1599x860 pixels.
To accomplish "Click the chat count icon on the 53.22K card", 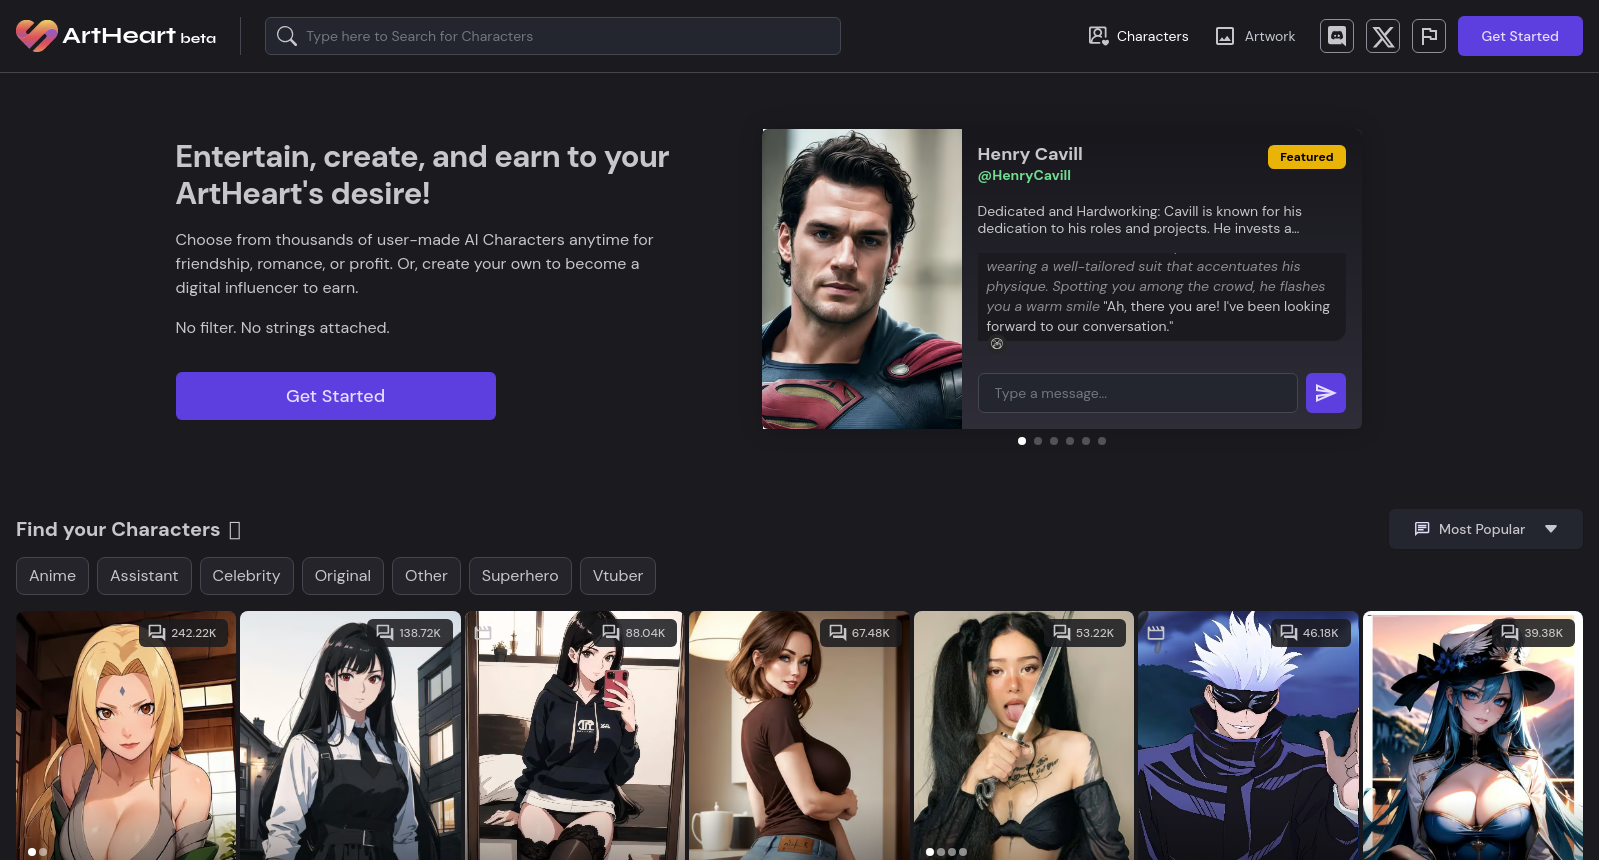I will pos(1062,633).
